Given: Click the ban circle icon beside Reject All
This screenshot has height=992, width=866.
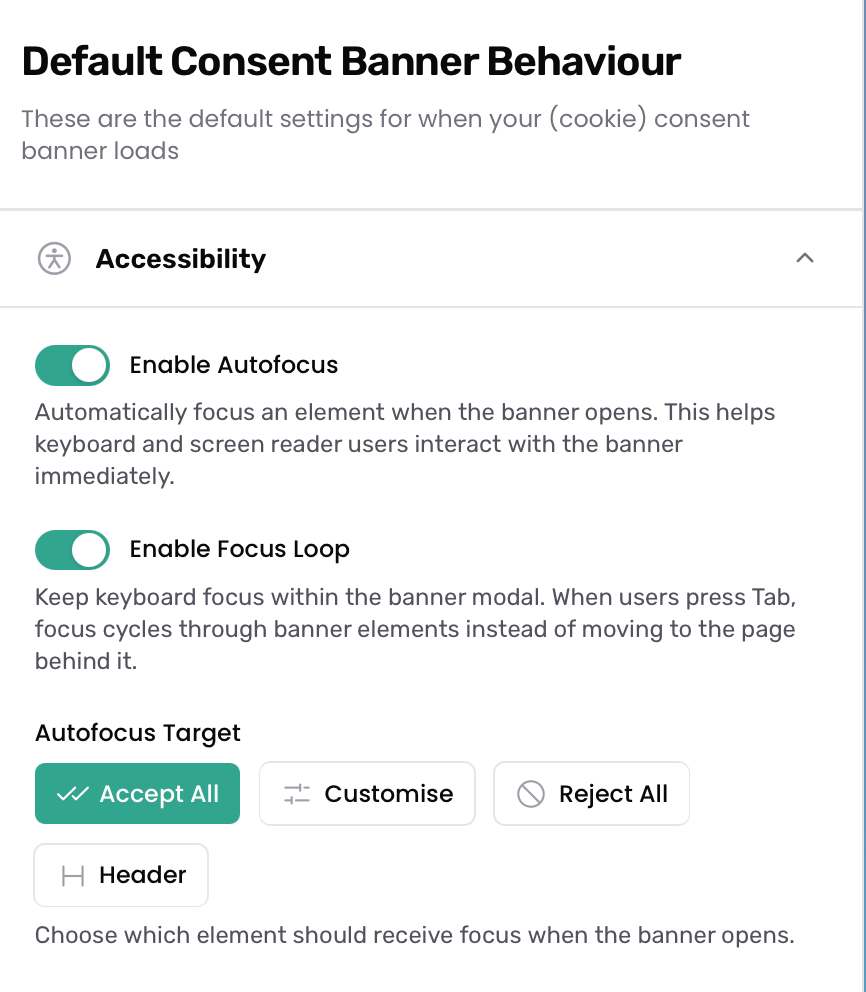Looking at the screenshot, I should click(531, 794).
